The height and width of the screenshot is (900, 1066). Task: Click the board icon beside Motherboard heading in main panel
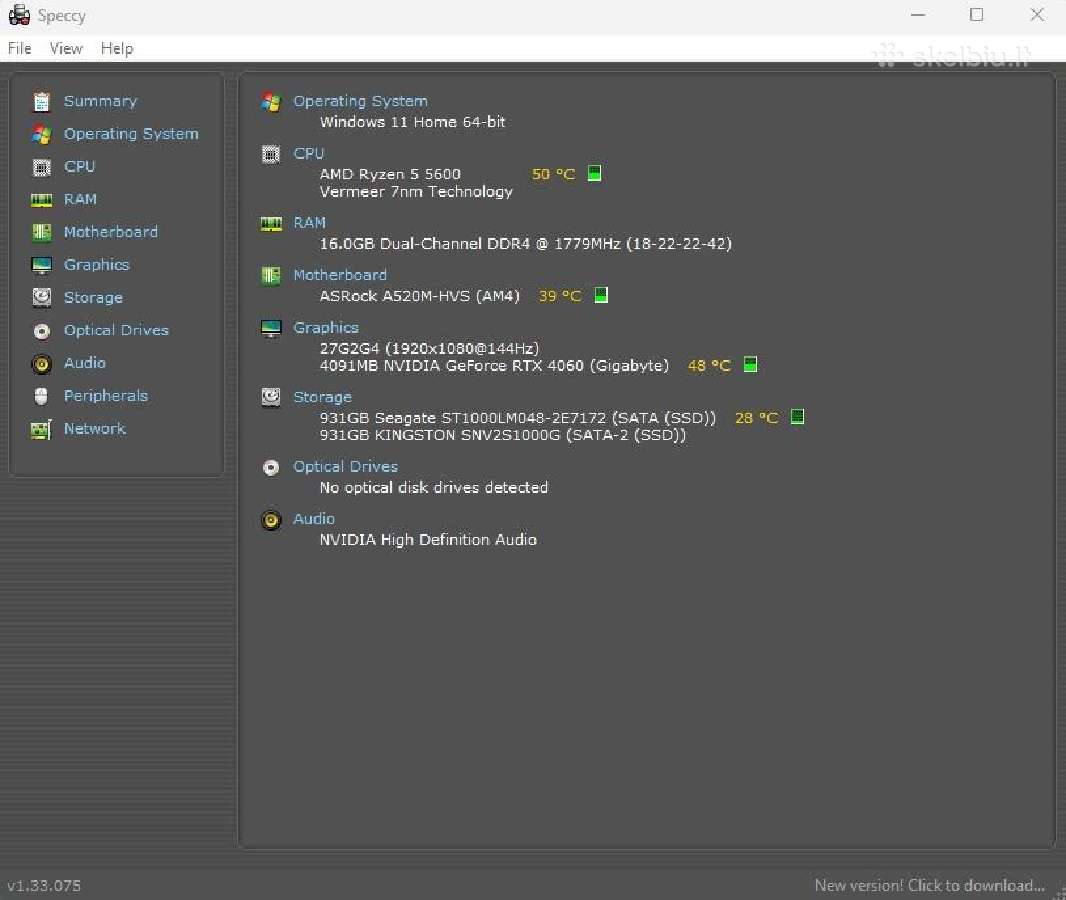[271, 276]
